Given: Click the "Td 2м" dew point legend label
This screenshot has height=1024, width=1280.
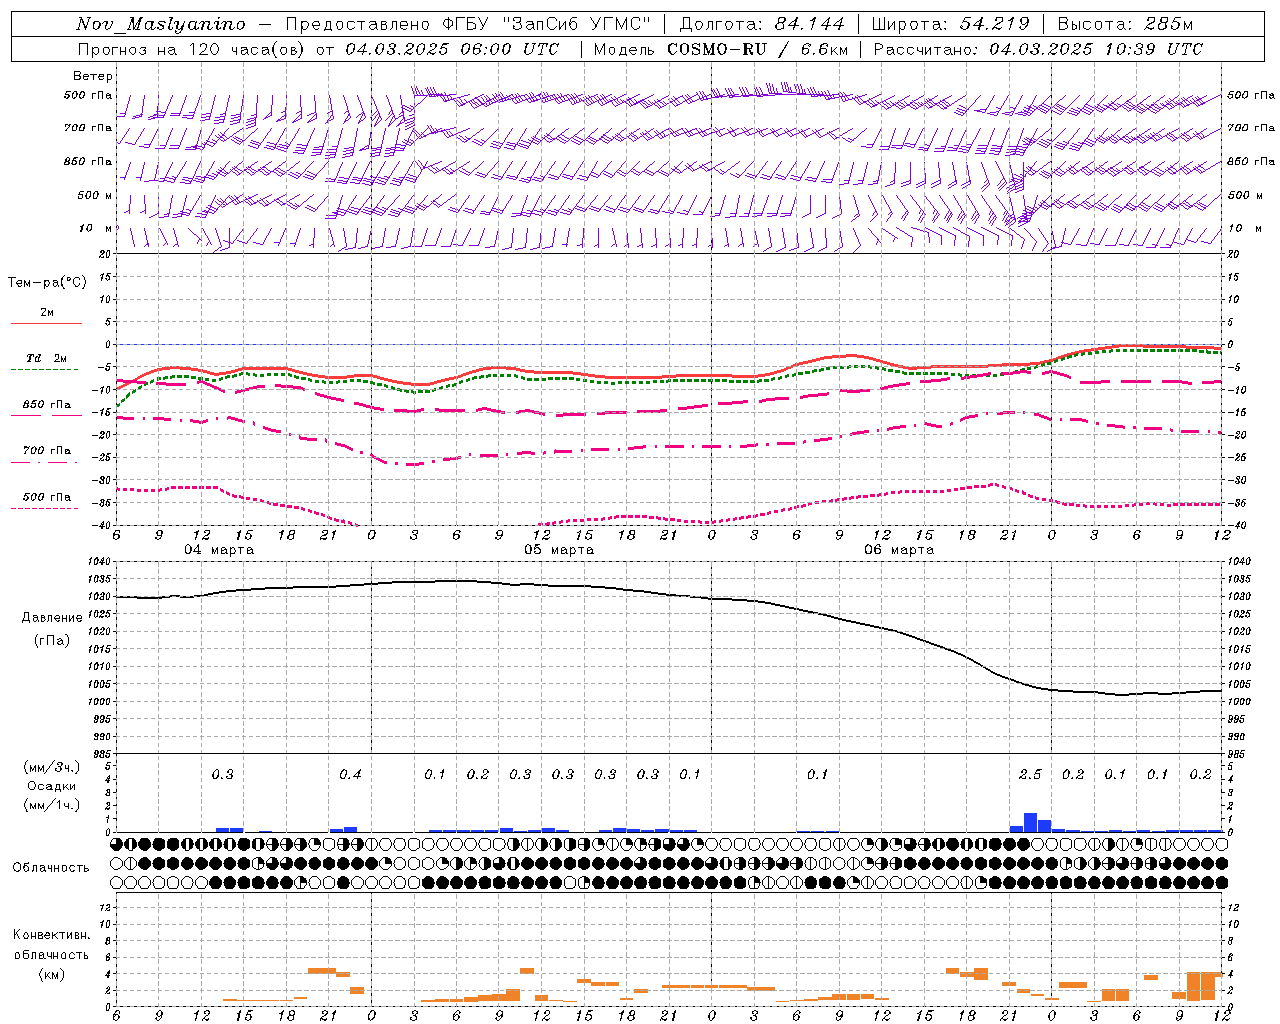Looking at the screenshot, I should point(46,358).
